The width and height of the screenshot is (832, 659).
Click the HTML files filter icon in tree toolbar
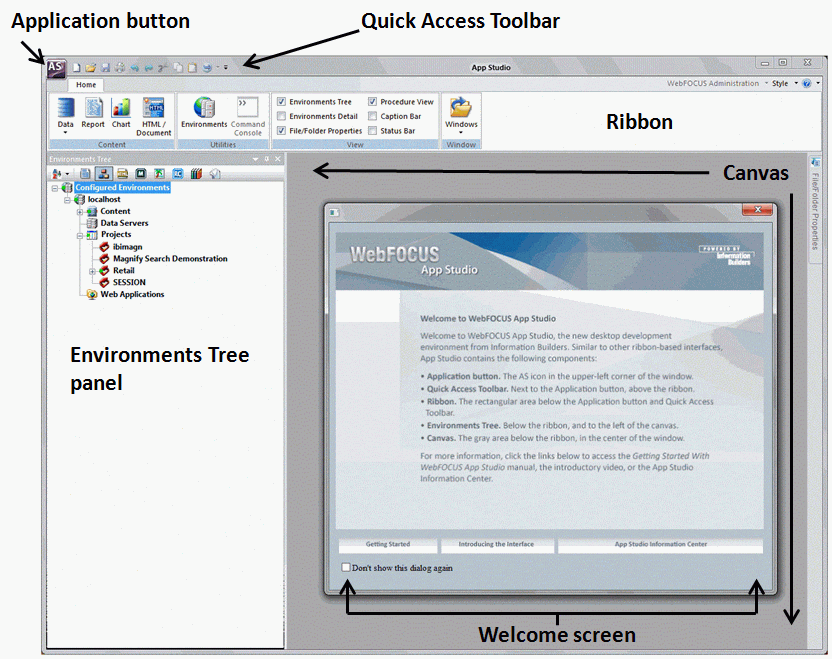pyautogui.click(x=123, y=174)
